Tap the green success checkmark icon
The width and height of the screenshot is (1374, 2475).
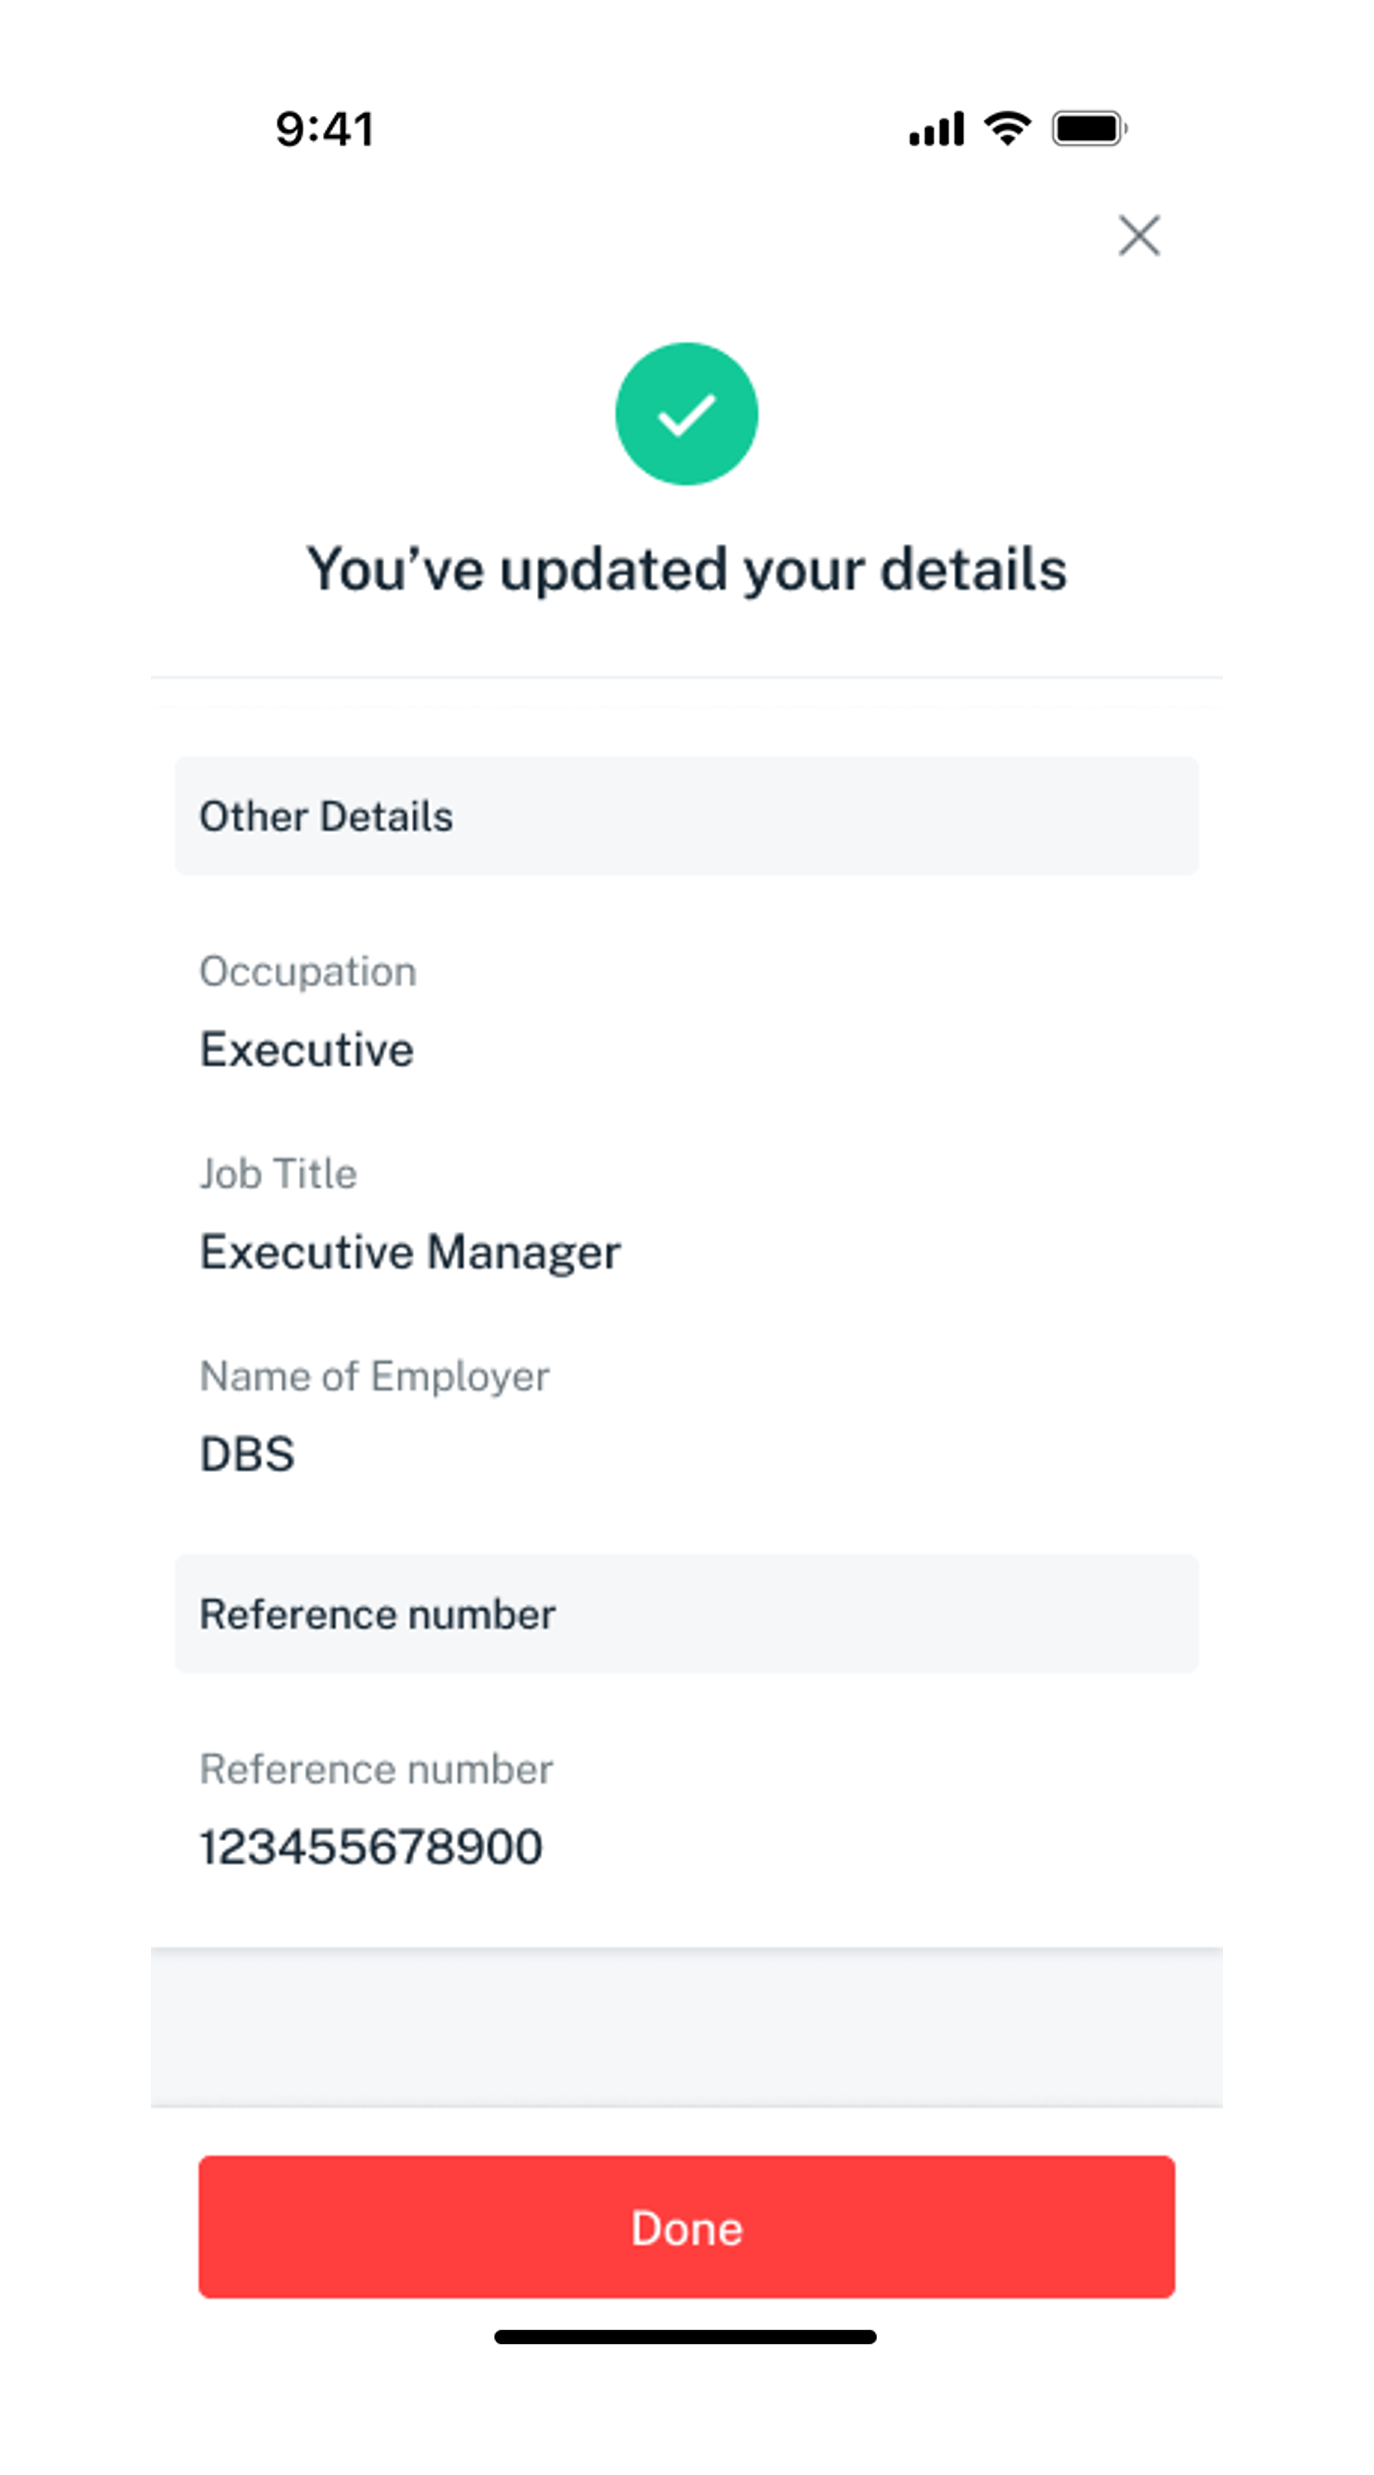[686, 414]
